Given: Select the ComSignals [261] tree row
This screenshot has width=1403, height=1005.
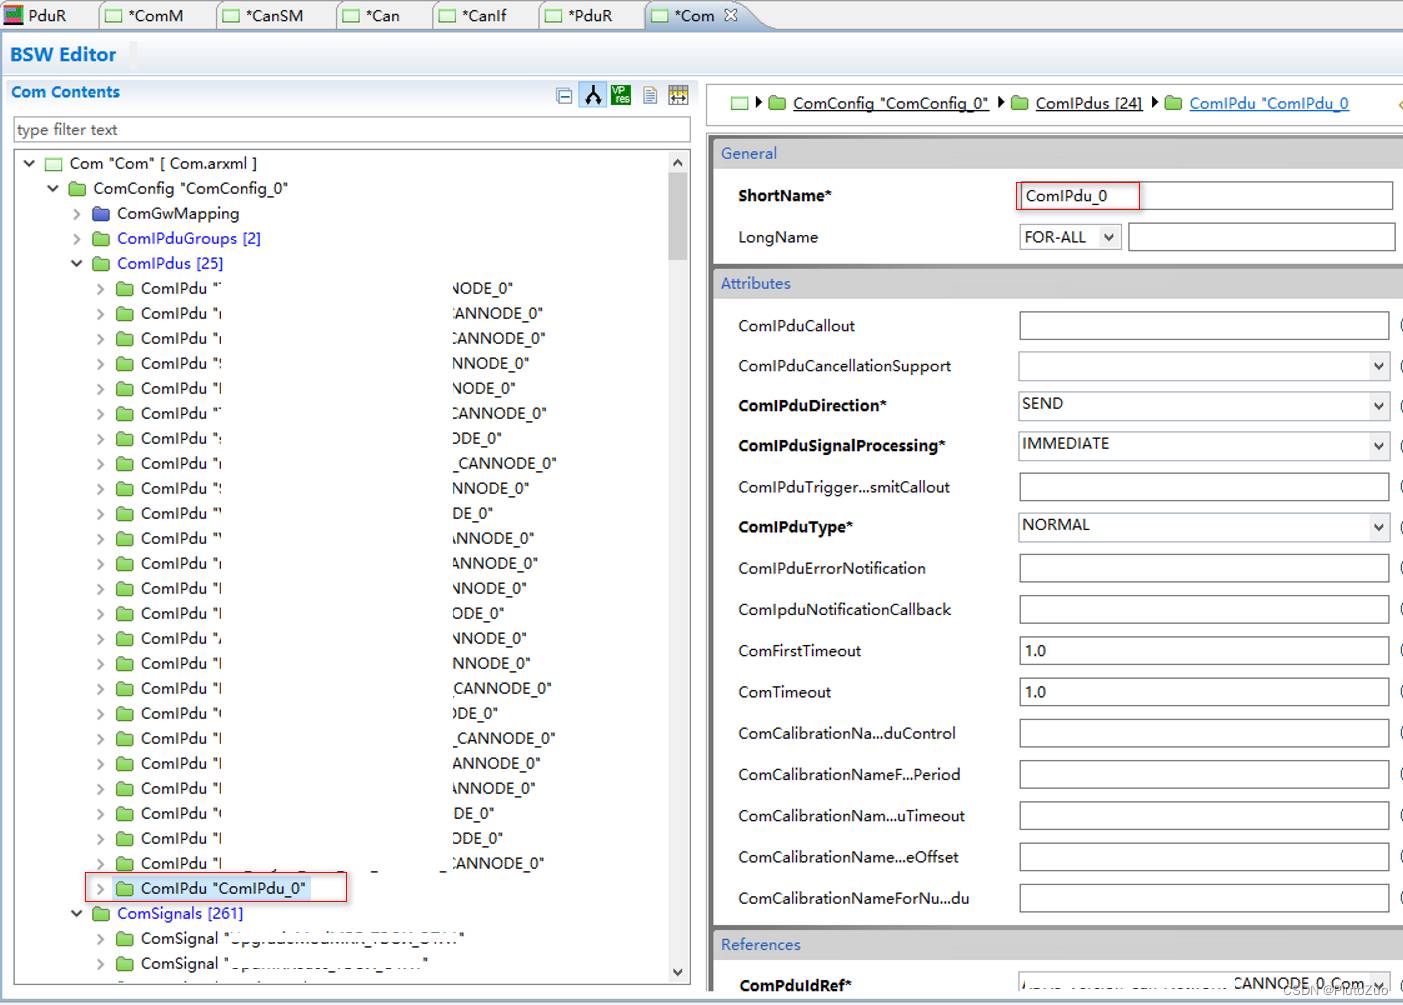Looking at the screenshot, I should point(180,914).
